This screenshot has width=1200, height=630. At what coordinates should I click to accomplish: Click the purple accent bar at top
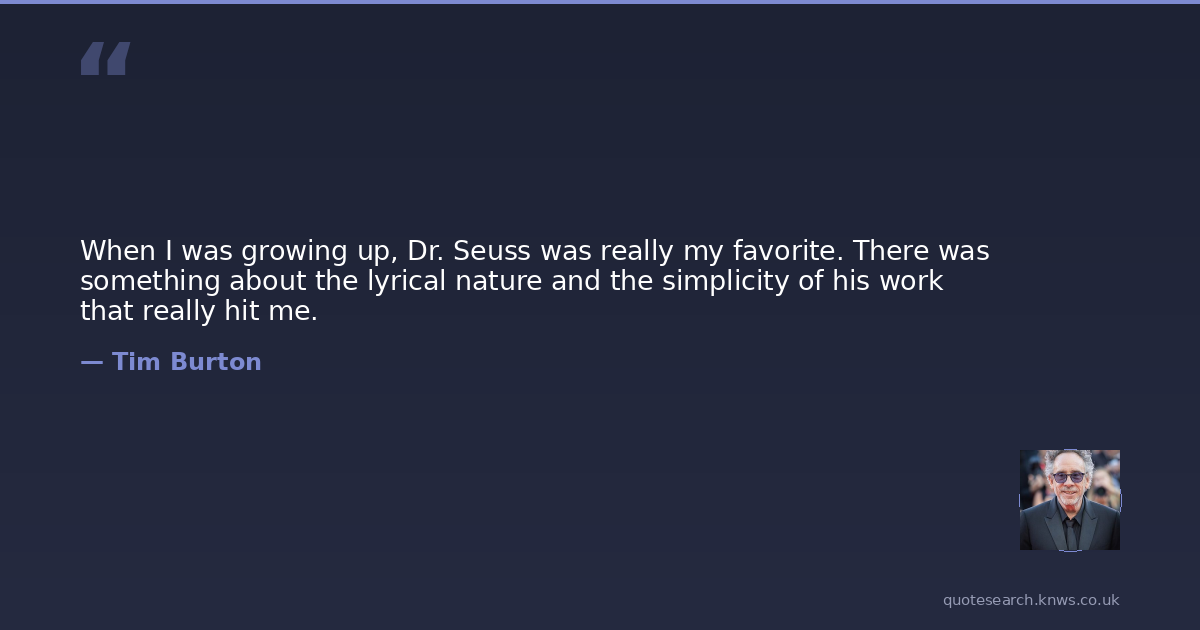tap(600, 2)
